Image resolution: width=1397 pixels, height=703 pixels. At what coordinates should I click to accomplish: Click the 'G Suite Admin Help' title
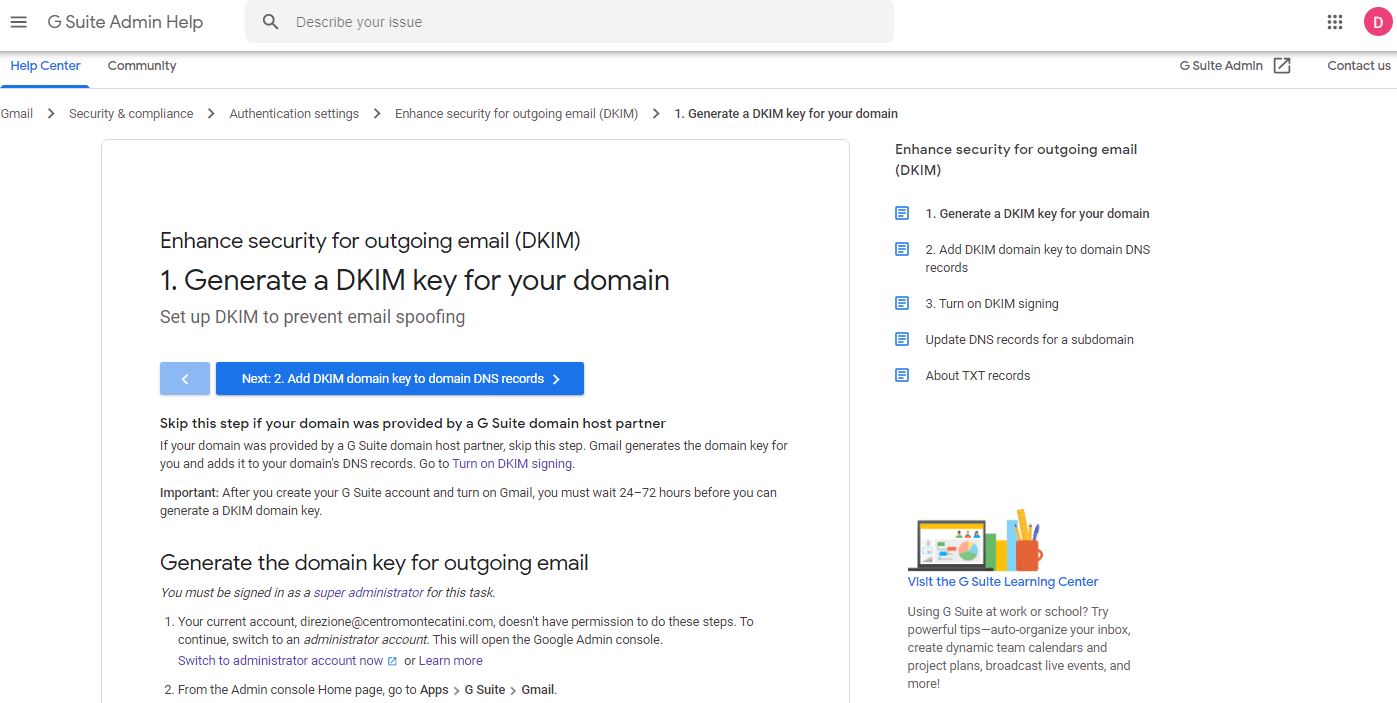[125, 22]
